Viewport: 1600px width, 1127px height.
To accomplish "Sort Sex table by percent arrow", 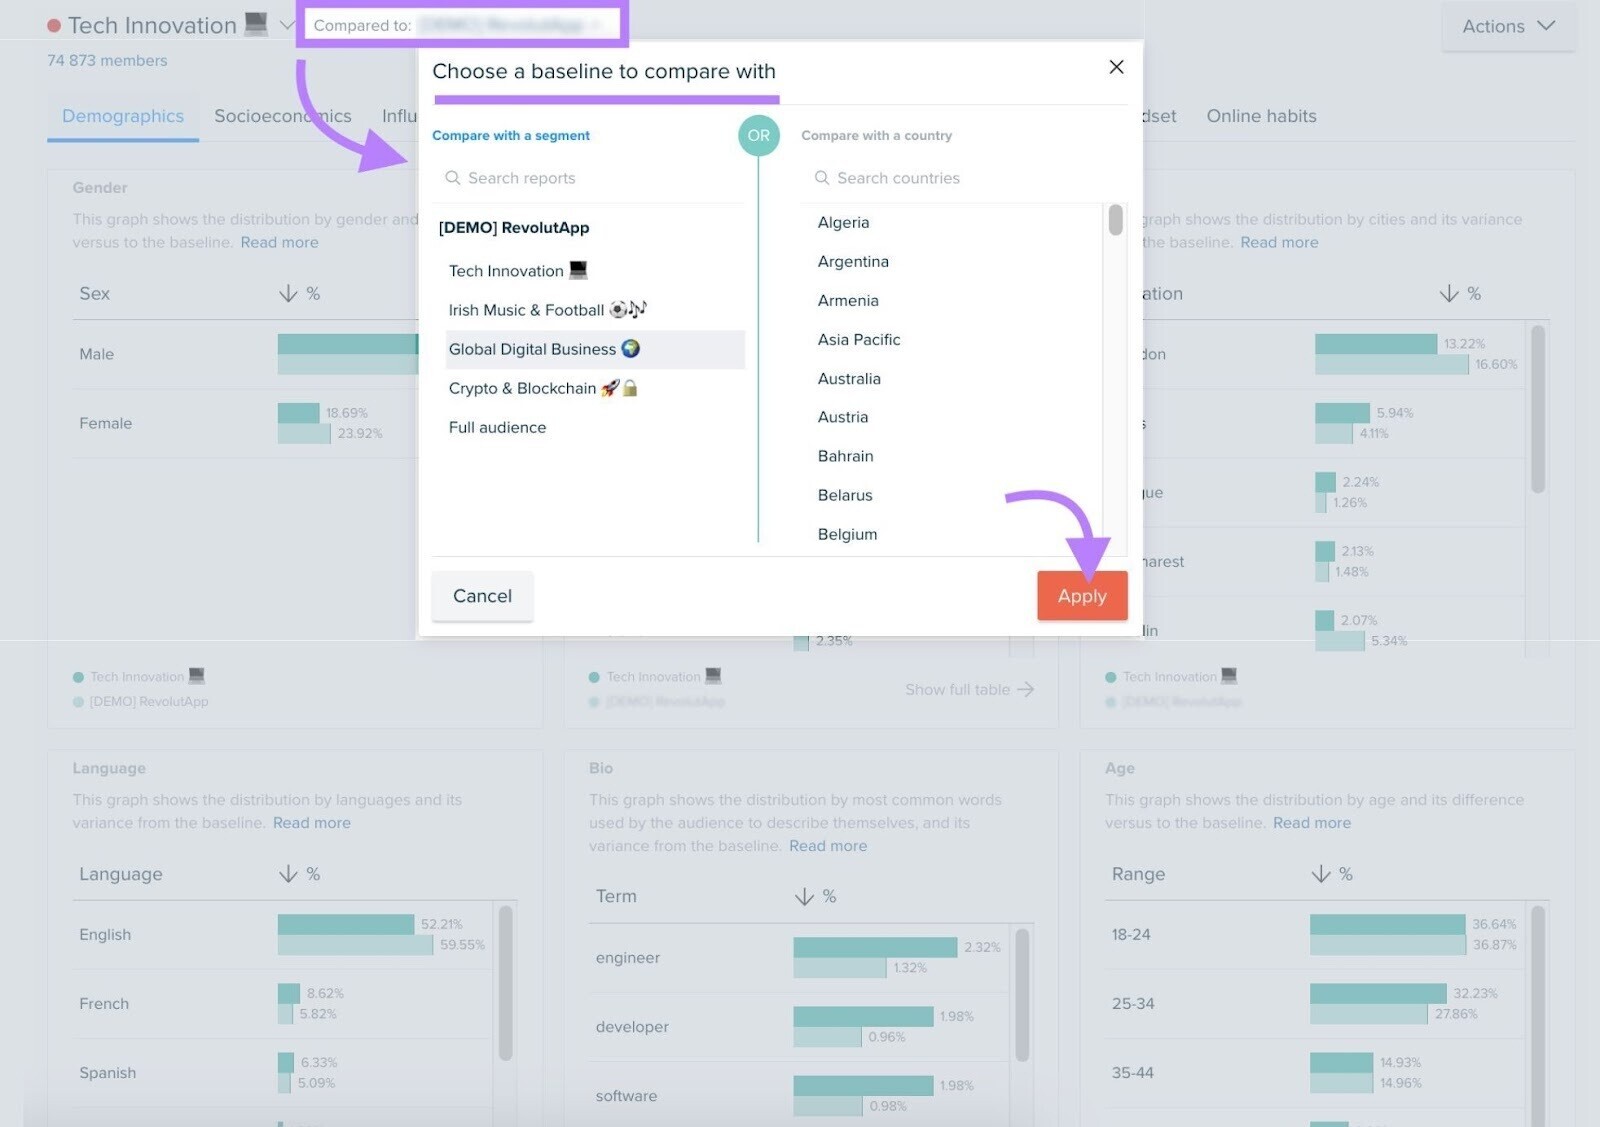I will 288,294.
